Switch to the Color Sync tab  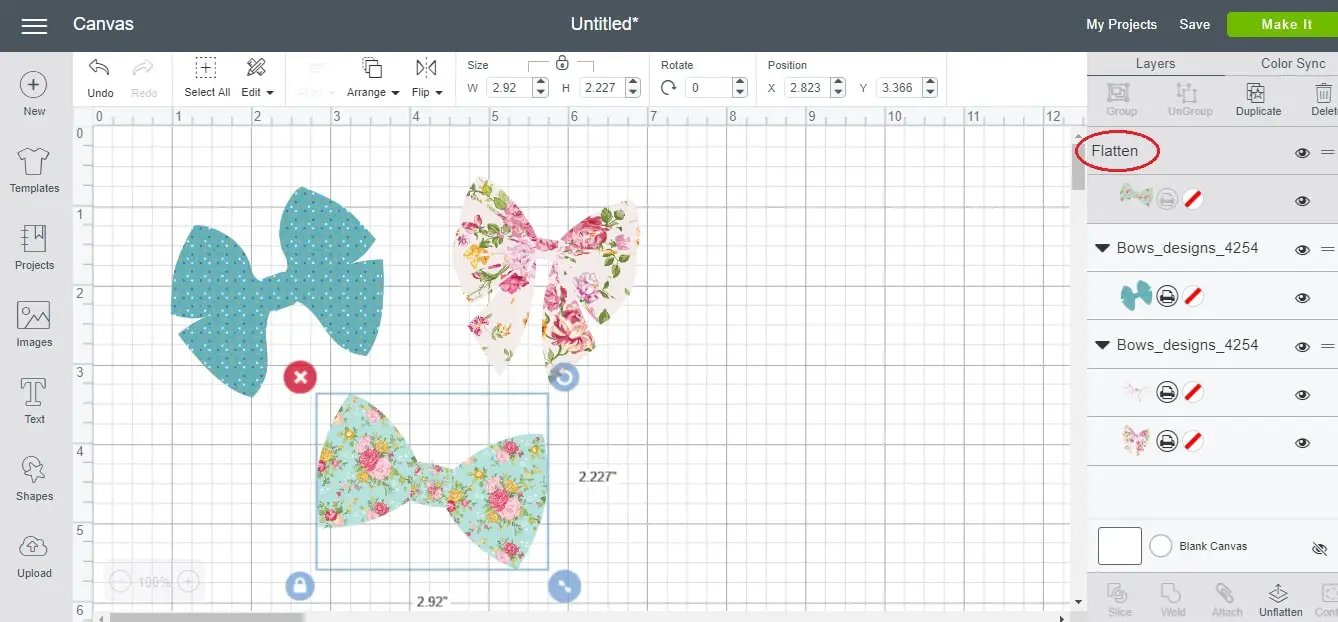(x=1292, y=63)
